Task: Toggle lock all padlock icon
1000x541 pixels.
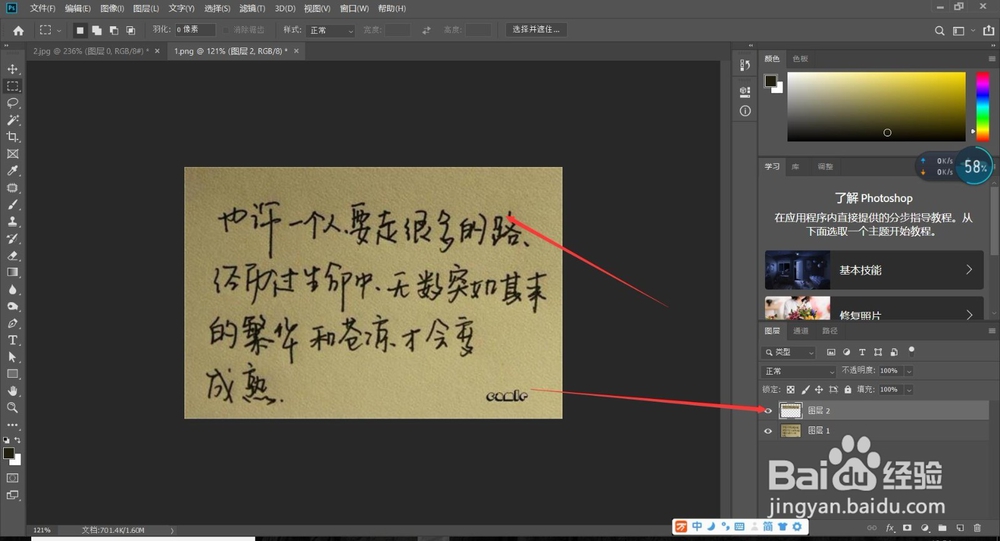Action: tap(848, 389)
